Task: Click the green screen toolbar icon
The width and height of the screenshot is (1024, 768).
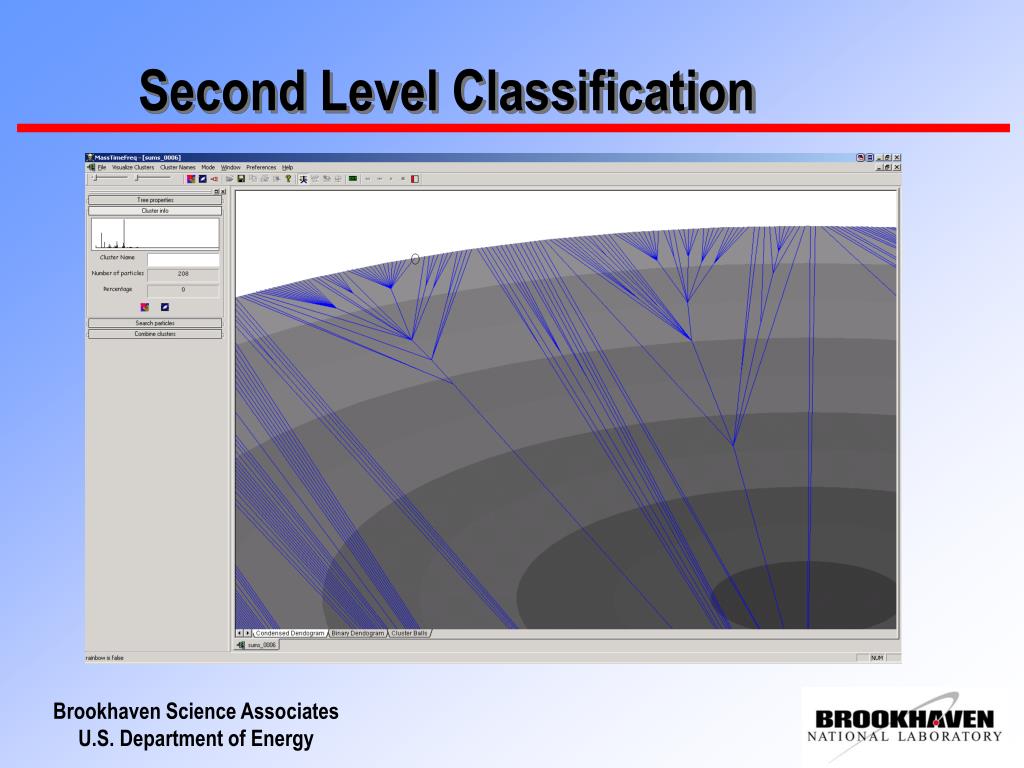Action: pos(353,178)
